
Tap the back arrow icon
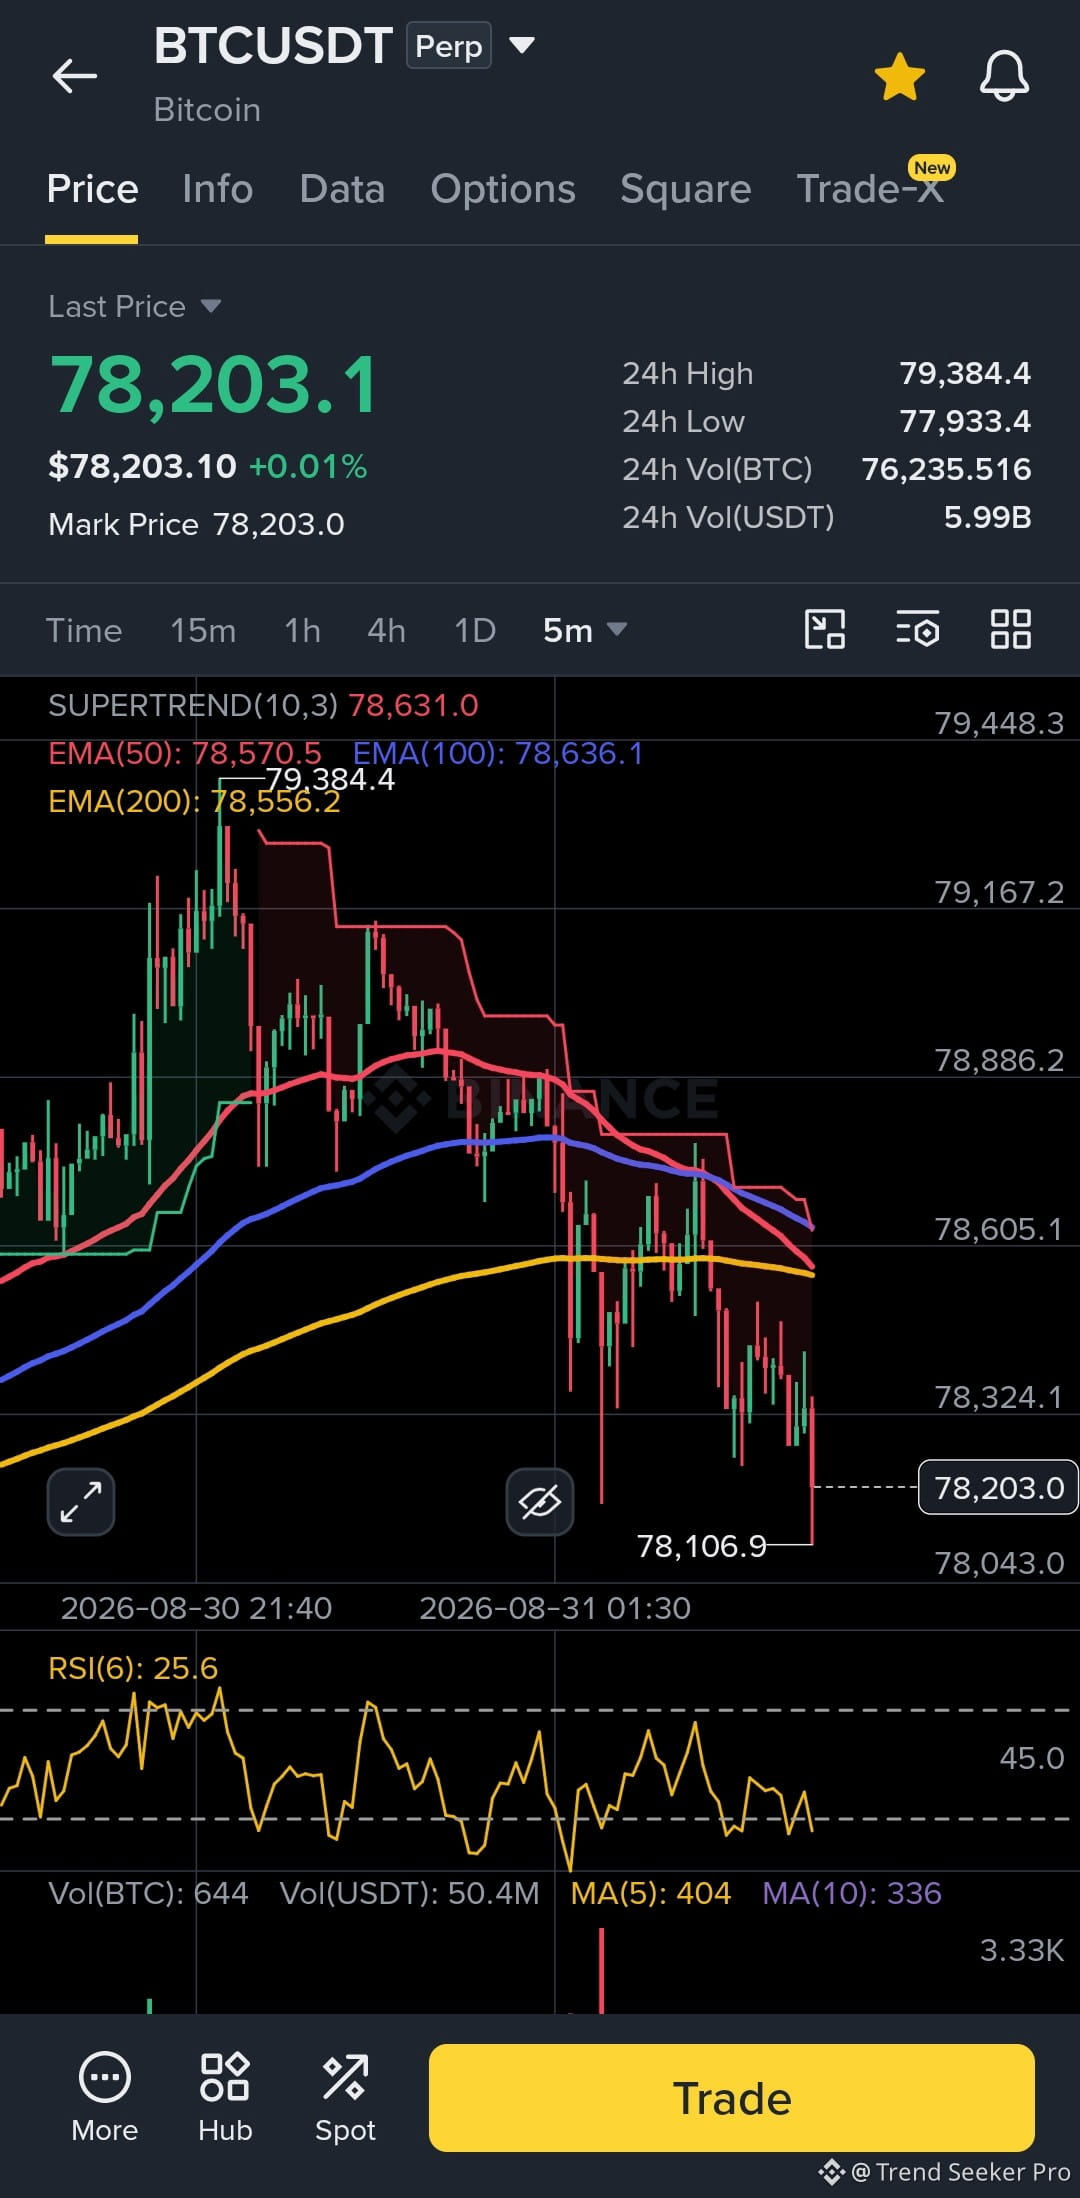click(x=75, y=75)
